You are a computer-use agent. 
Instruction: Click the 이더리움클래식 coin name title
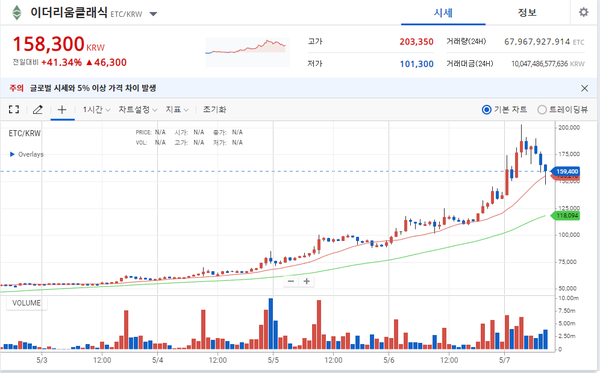(68, 13)
